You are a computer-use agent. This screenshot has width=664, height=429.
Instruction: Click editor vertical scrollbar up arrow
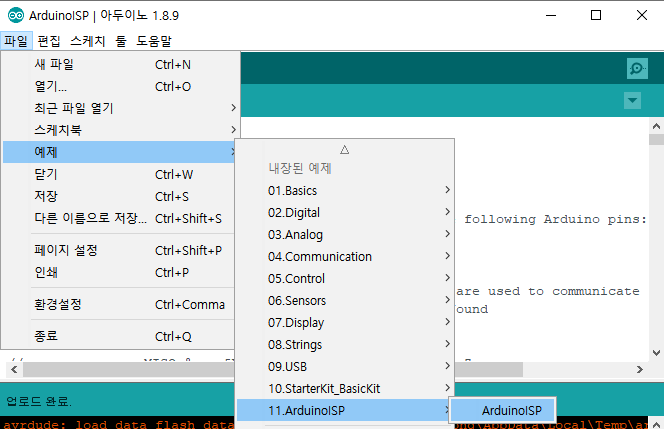pyautogui.click(x=656, y=126)
